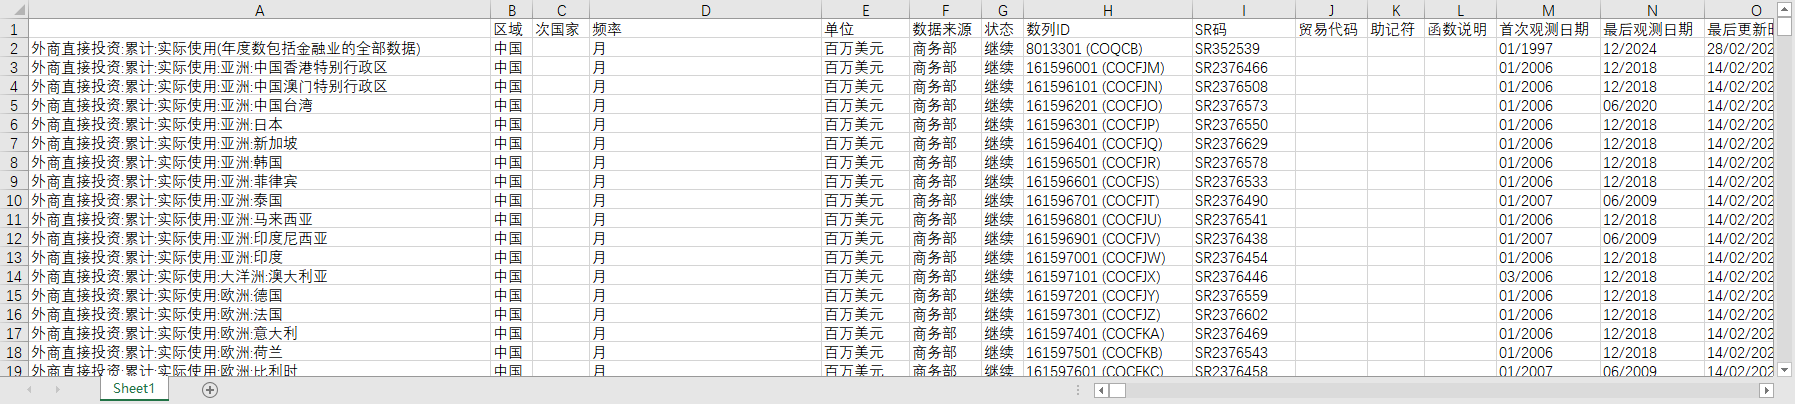The height and width of the screenshot is (404, 1795).
Task: Click the SR352539 cell
Action: pyautogui.click(x=1244, y=48)
